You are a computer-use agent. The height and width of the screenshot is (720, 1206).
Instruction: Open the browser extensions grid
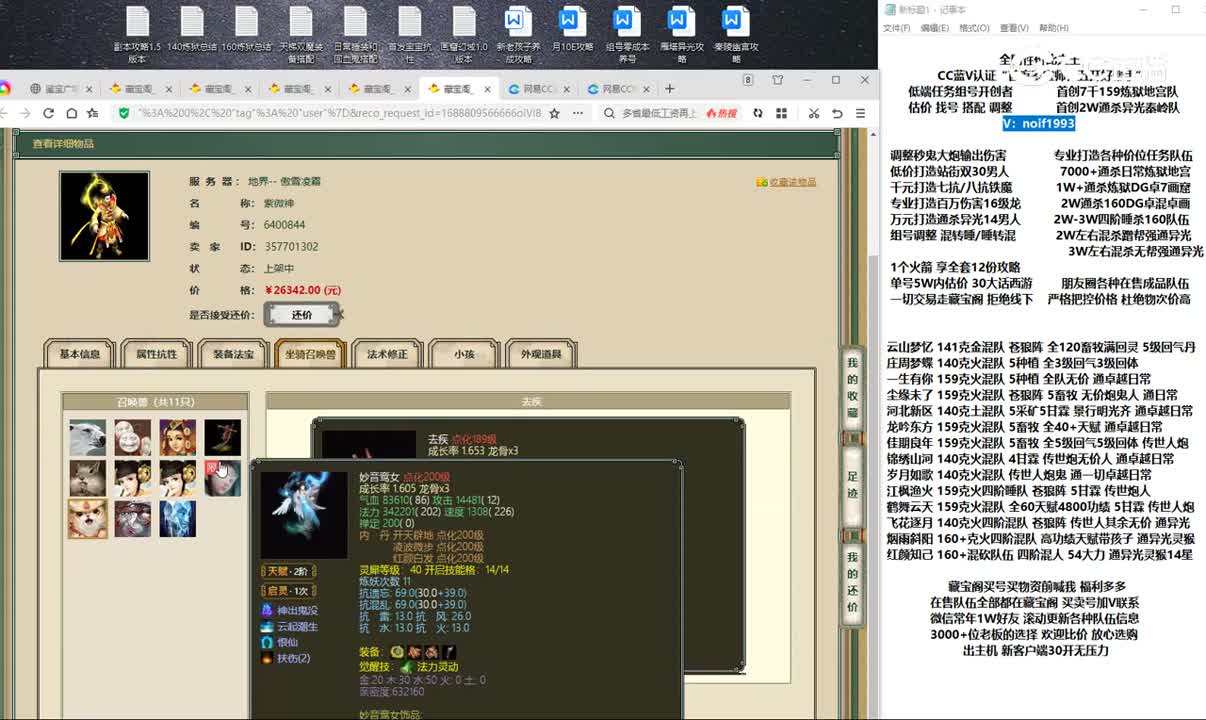(x=784, y=113)
